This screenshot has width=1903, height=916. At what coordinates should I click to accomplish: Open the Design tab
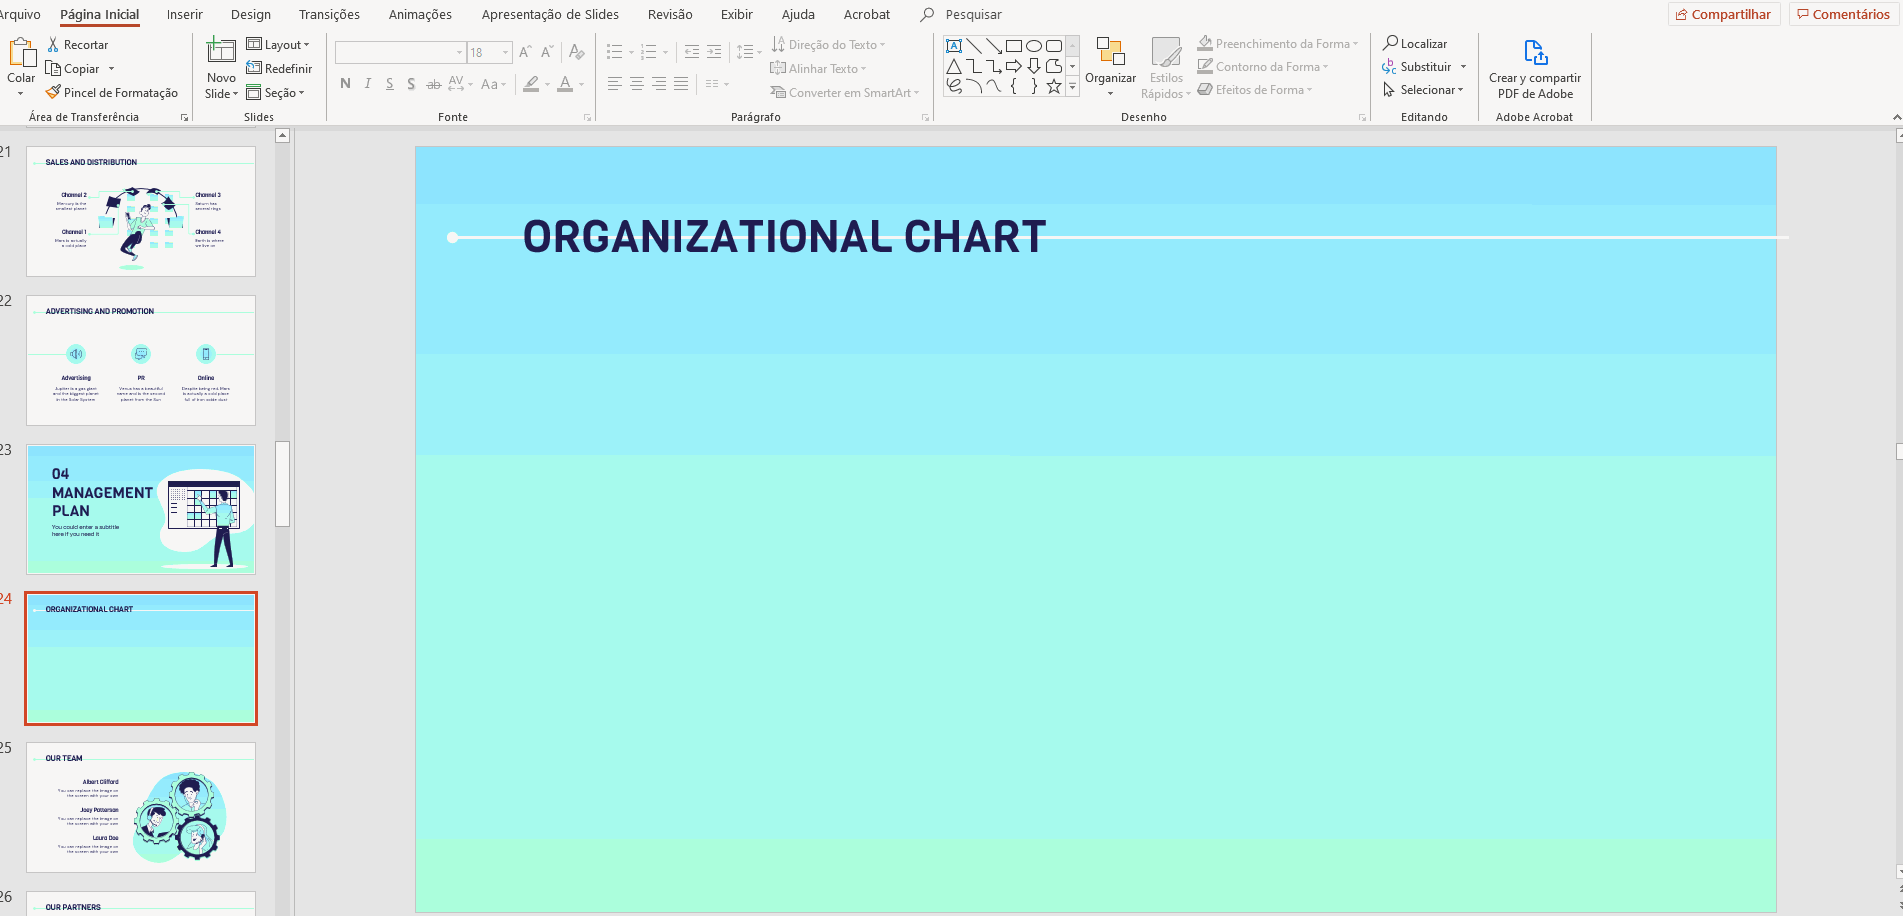coord(251,14)
